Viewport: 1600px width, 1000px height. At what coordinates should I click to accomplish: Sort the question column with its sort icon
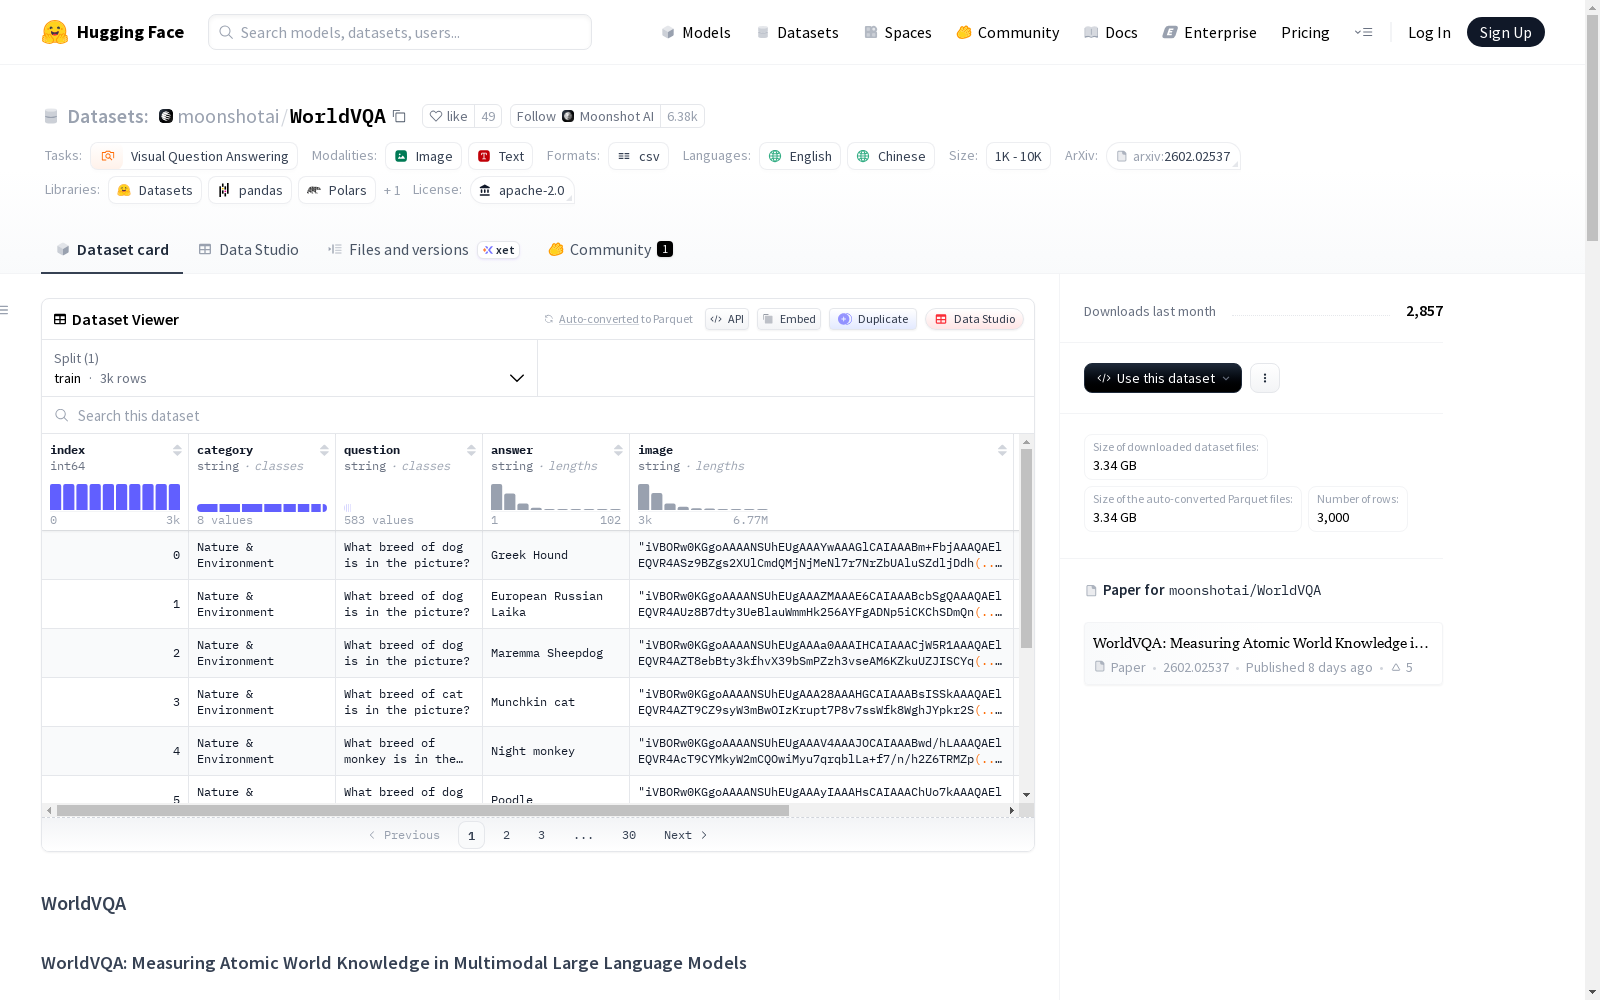(471, 450)
